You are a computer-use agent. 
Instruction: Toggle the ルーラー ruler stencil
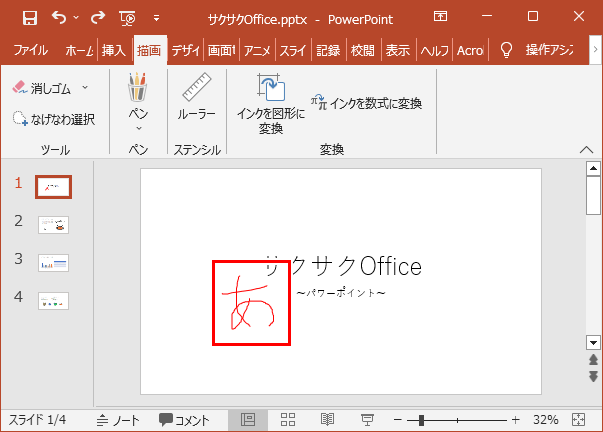pos(197,96)
